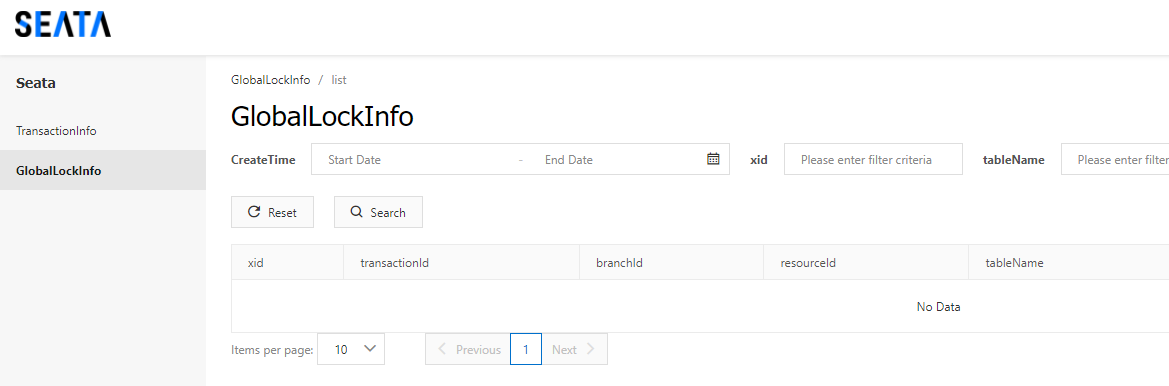This screenshot has height=386, width=1169.
Task: Click the Search magnifier icon
Action: pyautogui.click(x=356, y=212)
